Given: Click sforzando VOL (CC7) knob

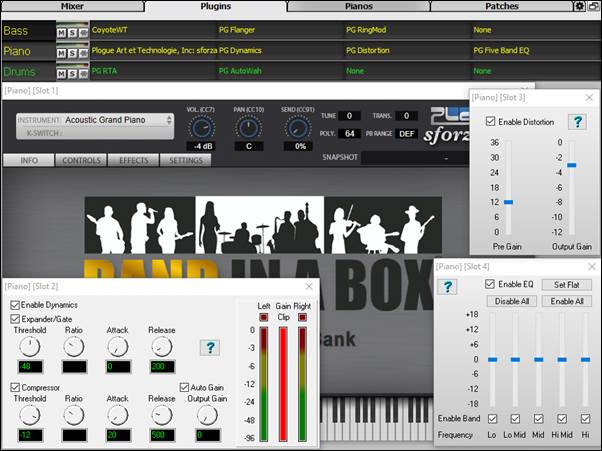Looking at the screenshot, I should point(202,127).
